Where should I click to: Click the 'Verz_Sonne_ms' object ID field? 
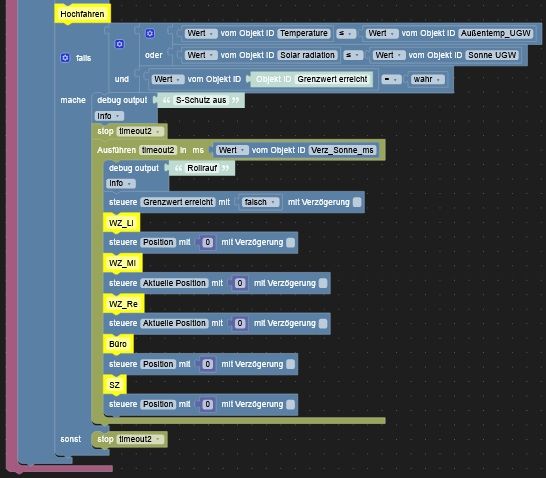pos(343,150)
